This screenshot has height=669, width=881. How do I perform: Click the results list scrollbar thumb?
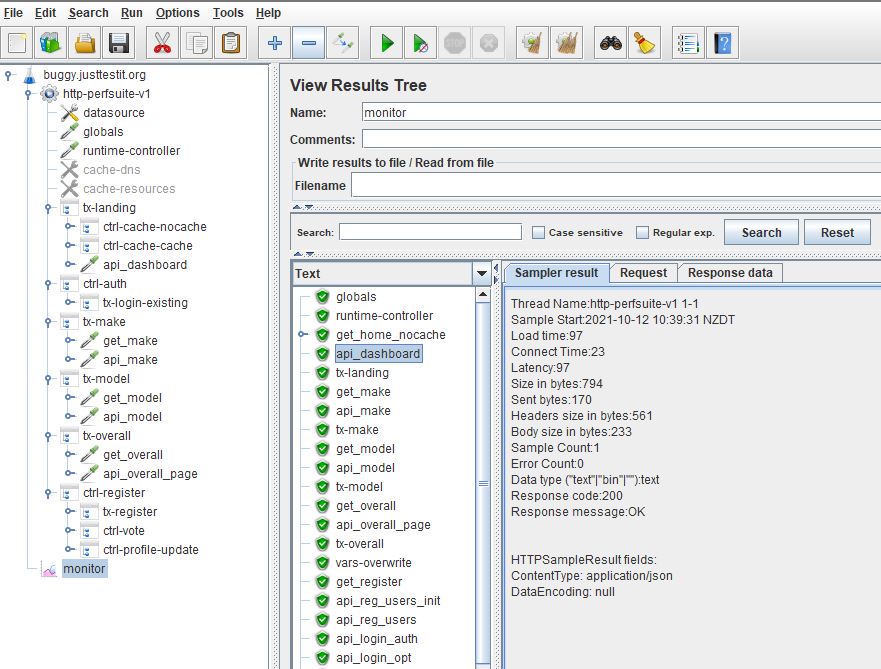(483, 483)
